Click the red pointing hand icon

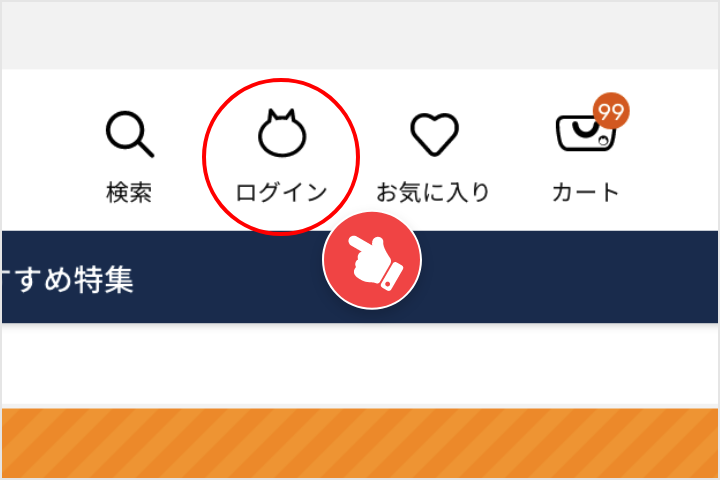372,260
